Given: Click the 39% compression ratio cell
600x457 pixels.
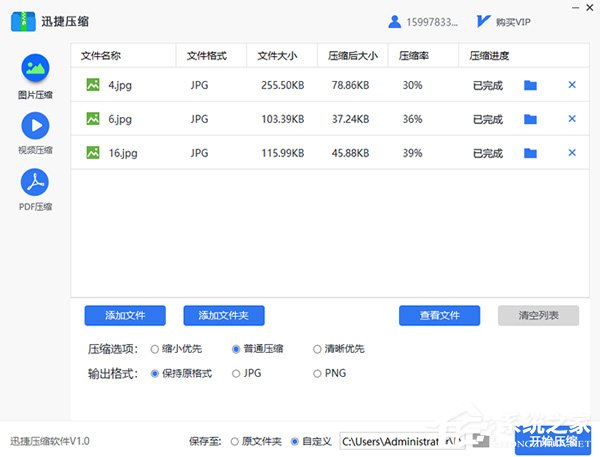Looking at the screenshot, I should click(412, 153).
